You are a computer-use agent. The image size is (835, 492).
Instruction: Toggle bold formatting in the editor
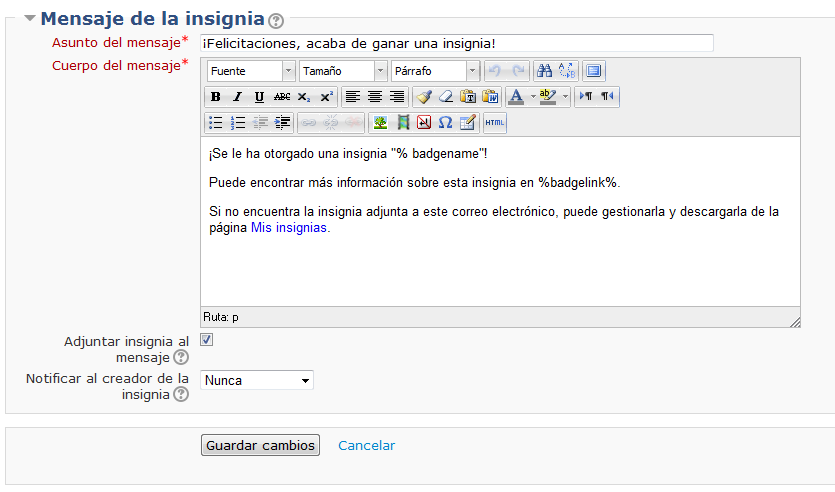tap(215, 97)
